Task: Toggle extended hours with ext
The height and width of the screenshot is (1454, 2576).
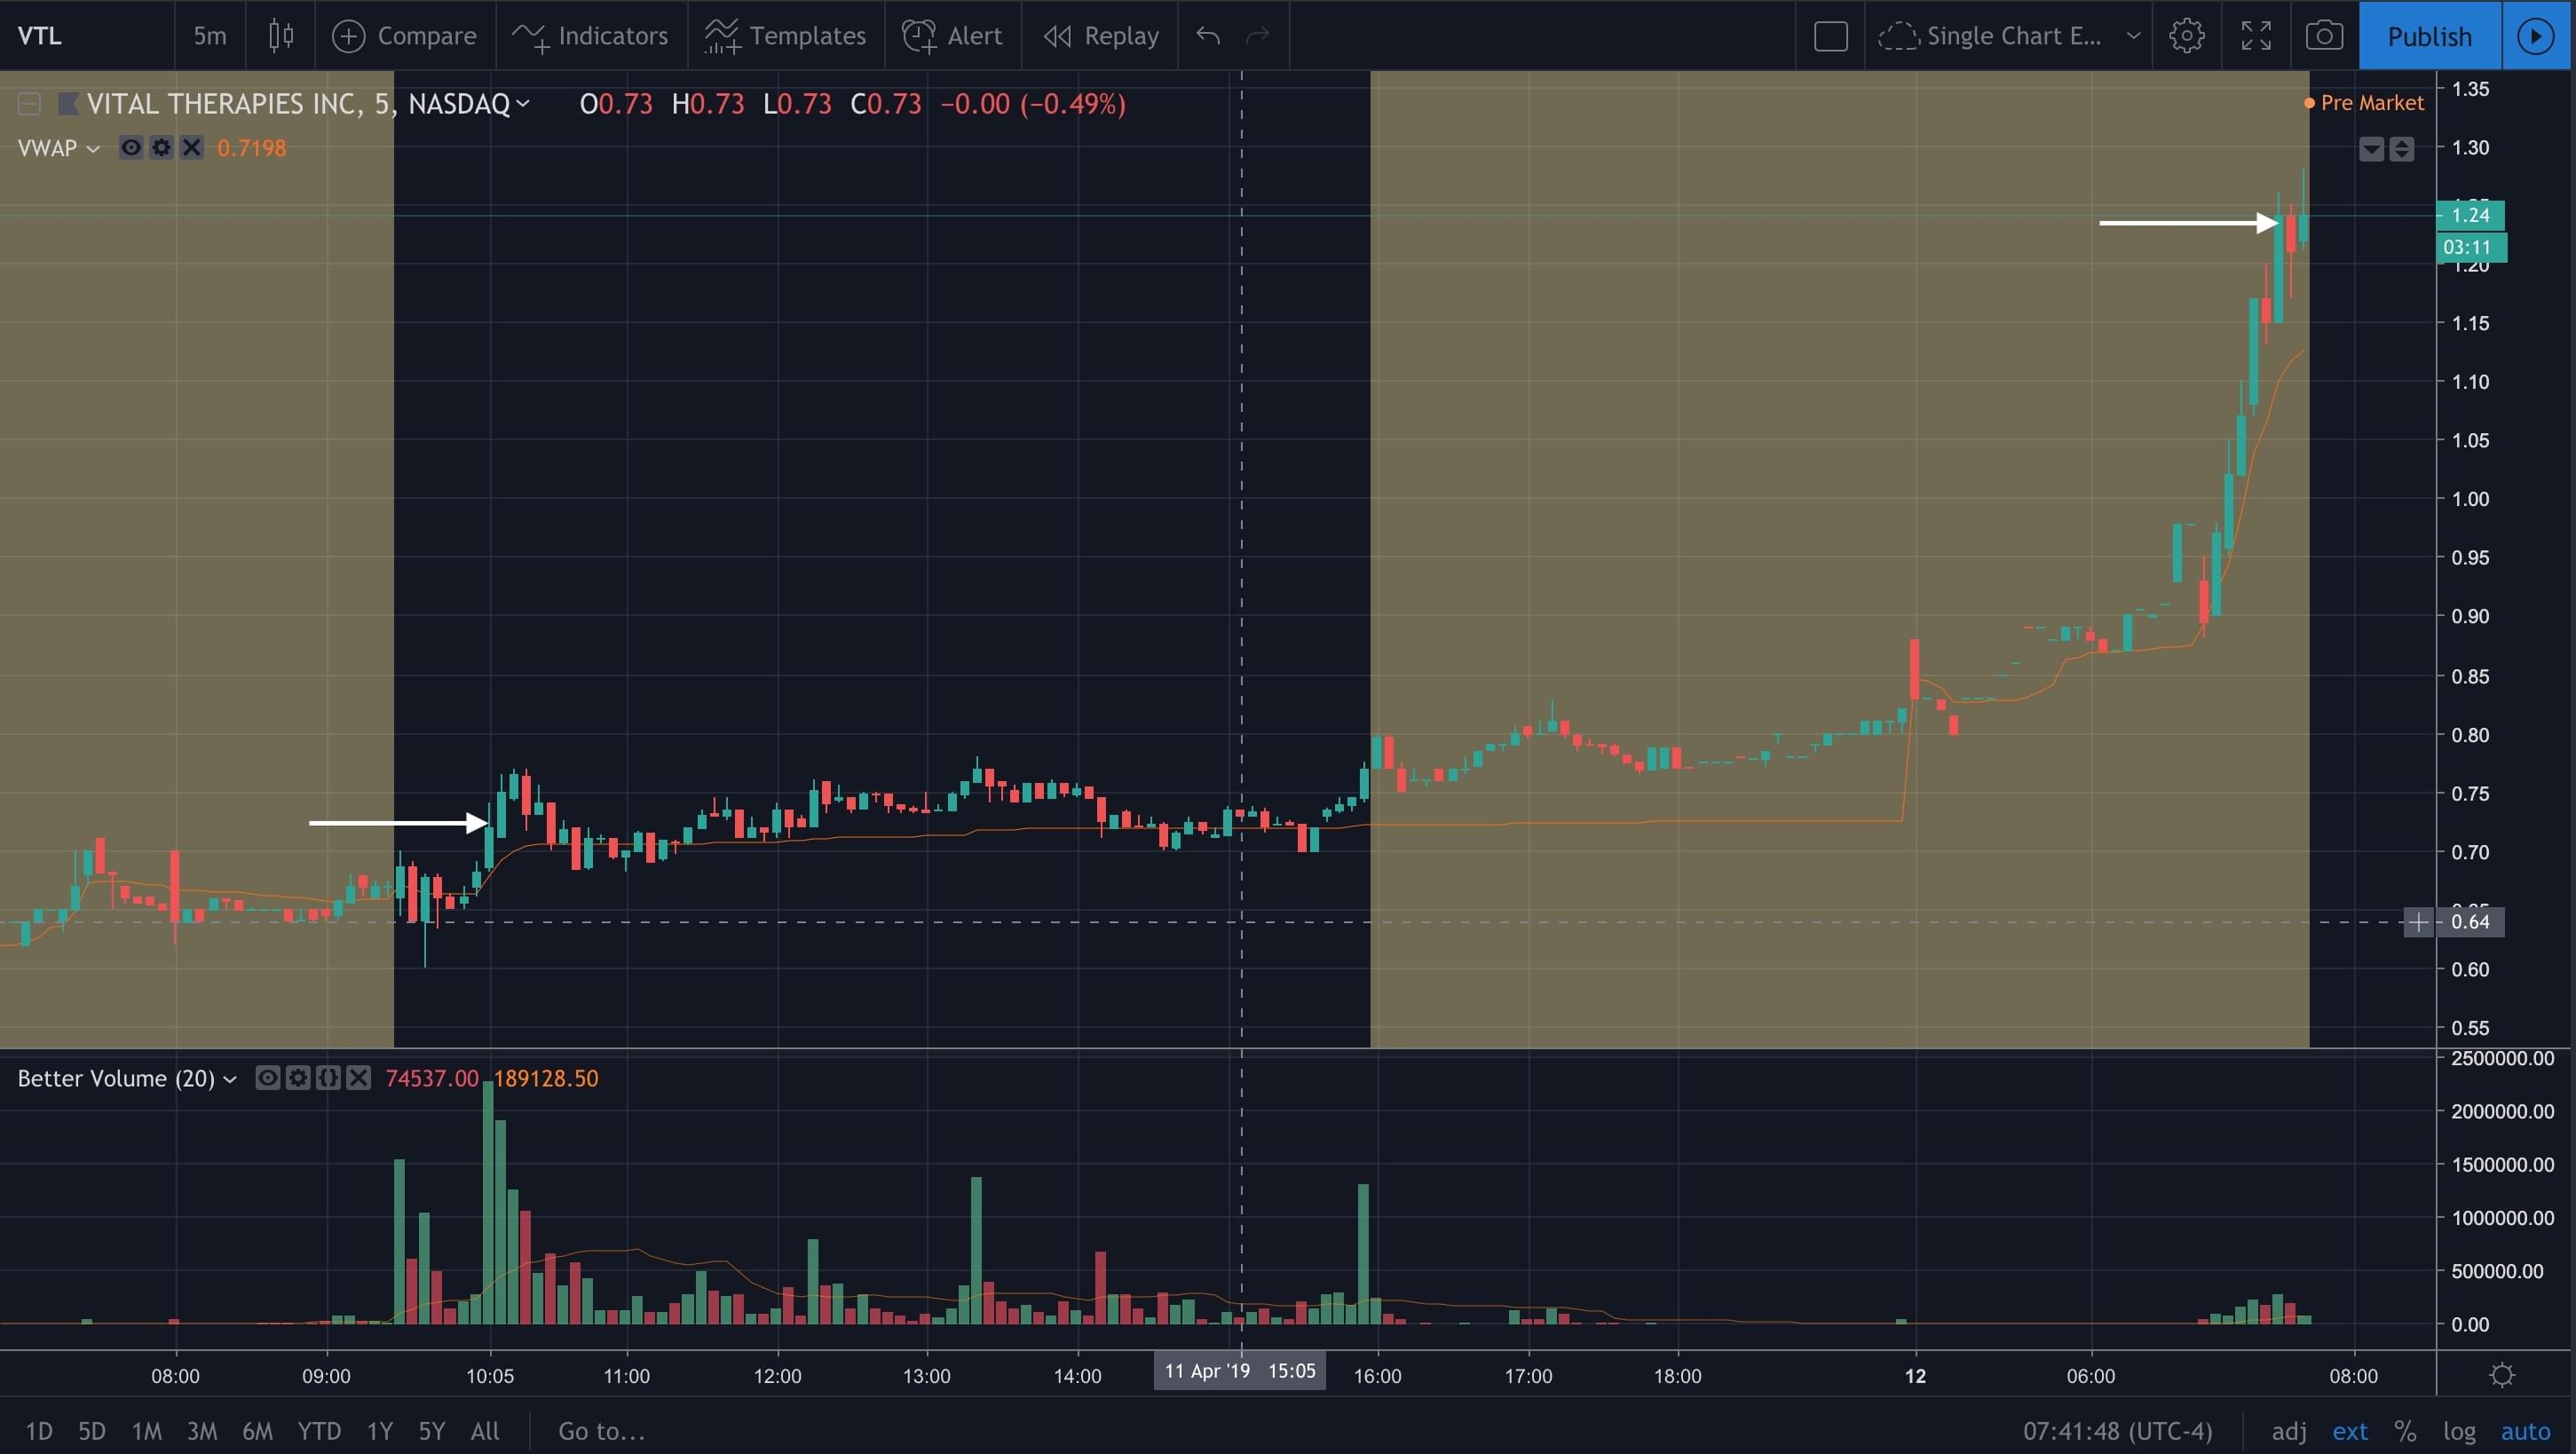Action: tap(2349, 1431)
